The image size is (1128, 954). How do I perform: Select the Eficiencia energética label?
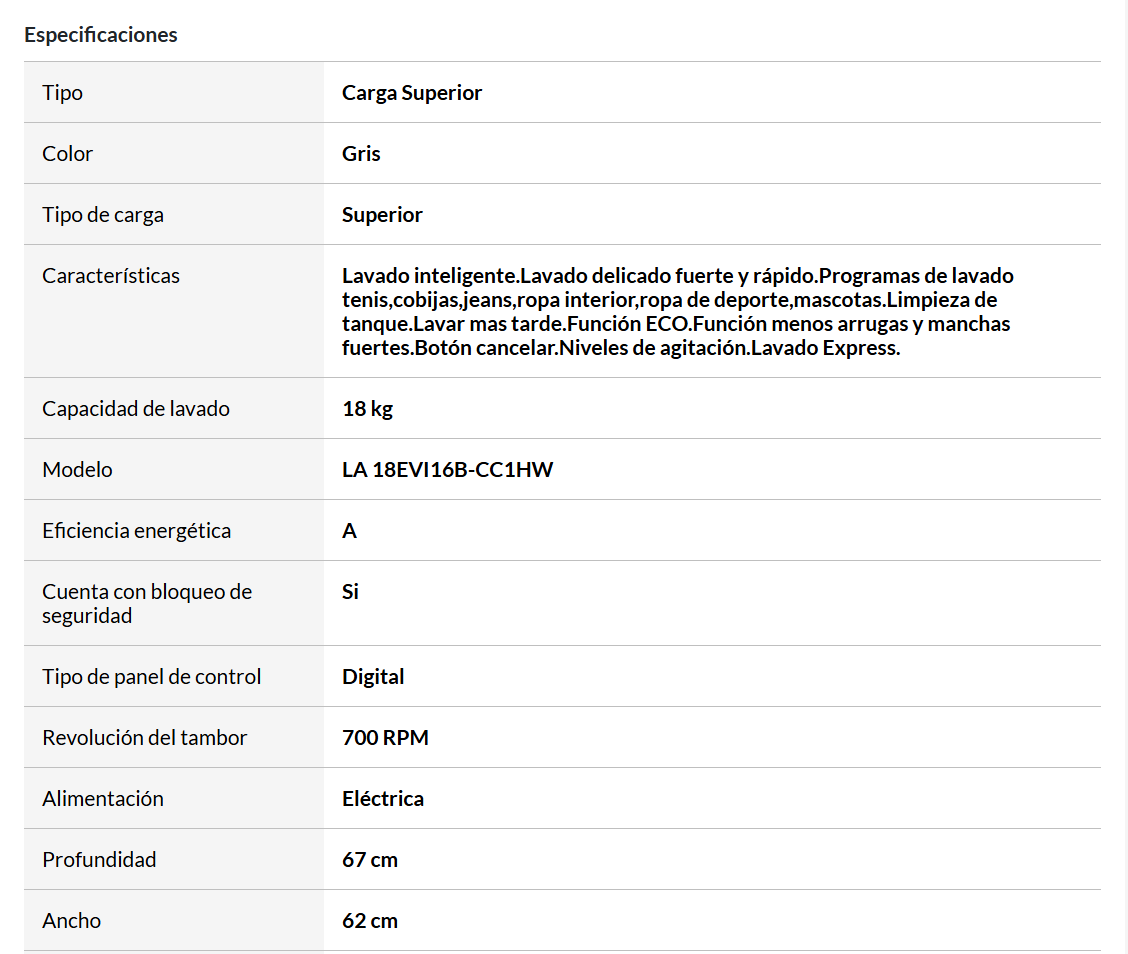136,531
